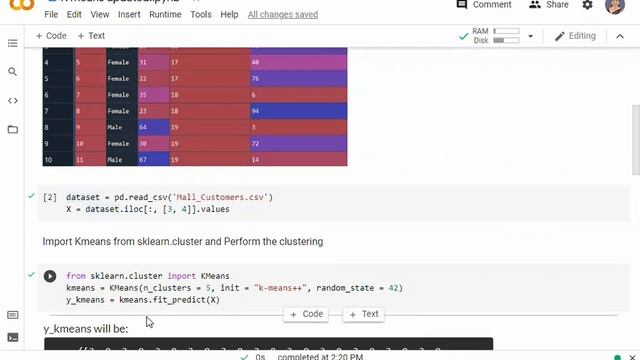Image resolution: width=640 pixels, height=360 pixels.
Task: Click the Share button
Action: [x=549, y=5]
